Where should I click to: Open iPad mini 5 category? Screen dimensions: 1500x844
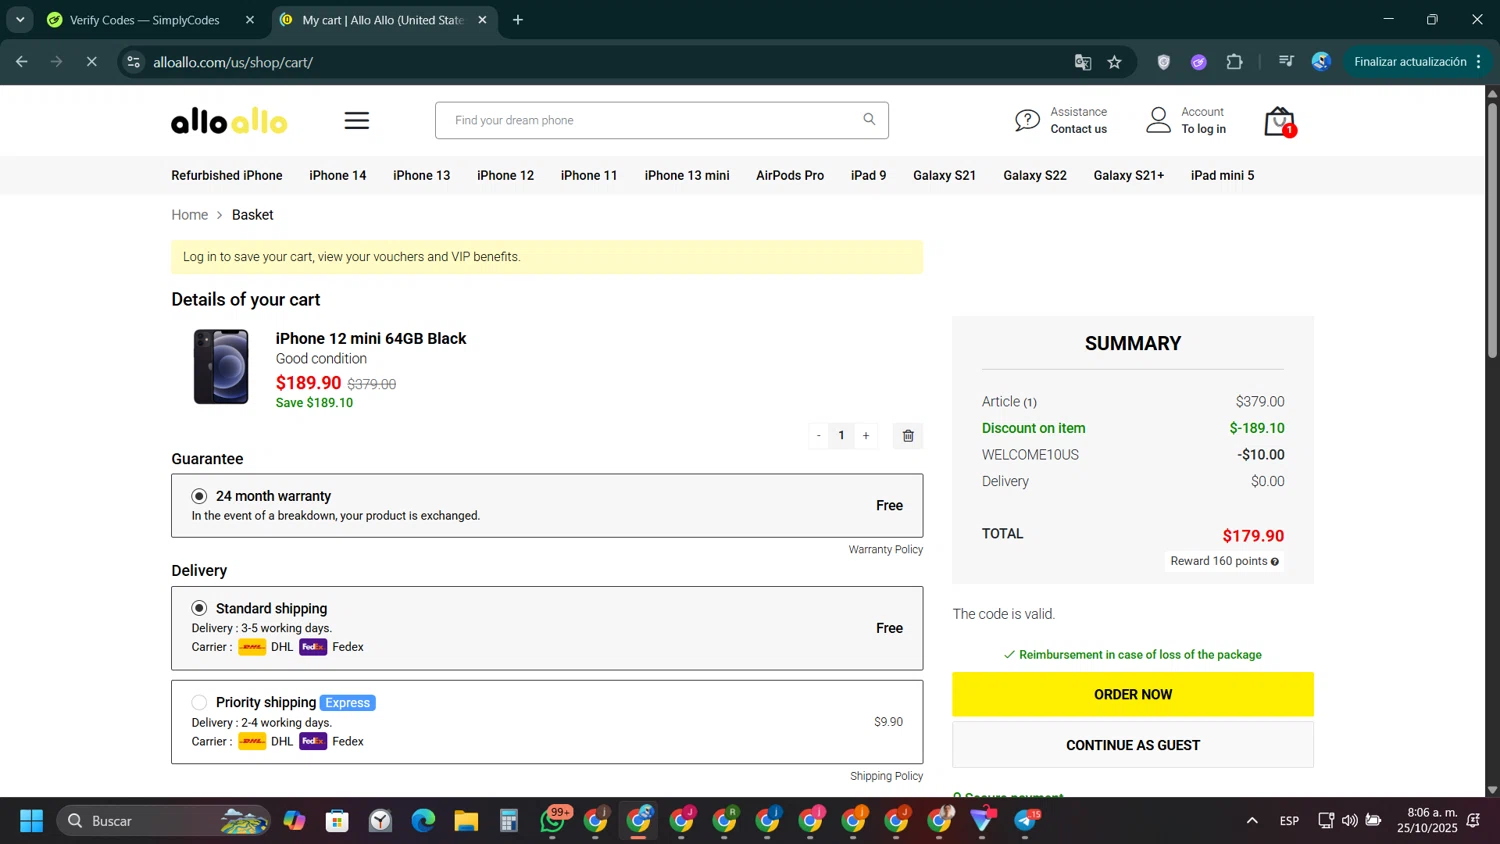[x=1222, y=175]
